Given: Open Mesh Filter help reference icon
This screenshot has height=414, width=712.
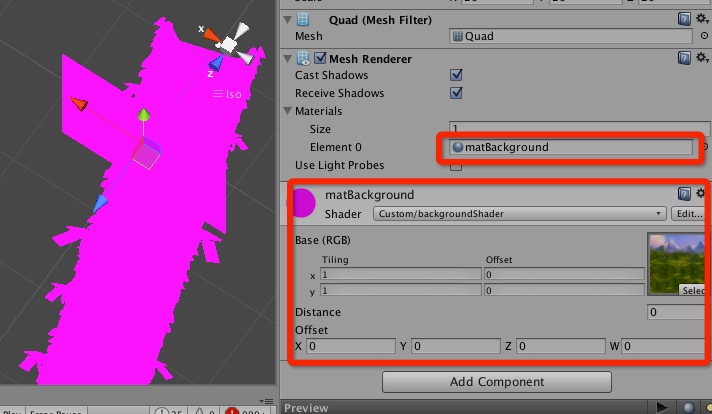Looking at the screenshot, I should pos(684,18).
